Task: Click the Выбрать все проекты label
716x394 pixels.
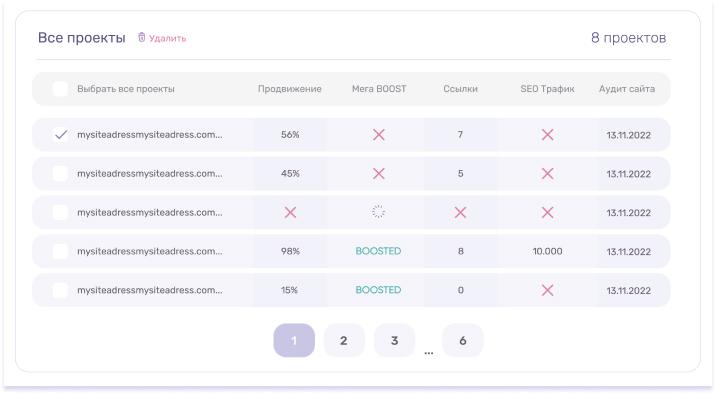Action: tap(126, 89)
